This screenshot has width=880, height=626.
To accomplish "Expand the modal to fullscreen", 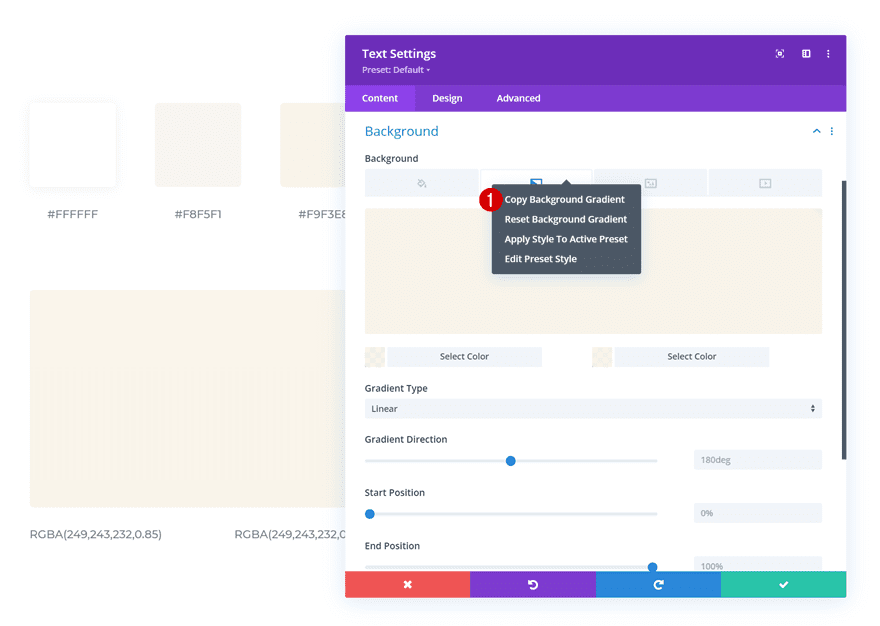I will pyautogui.click(x=779, y=53).
